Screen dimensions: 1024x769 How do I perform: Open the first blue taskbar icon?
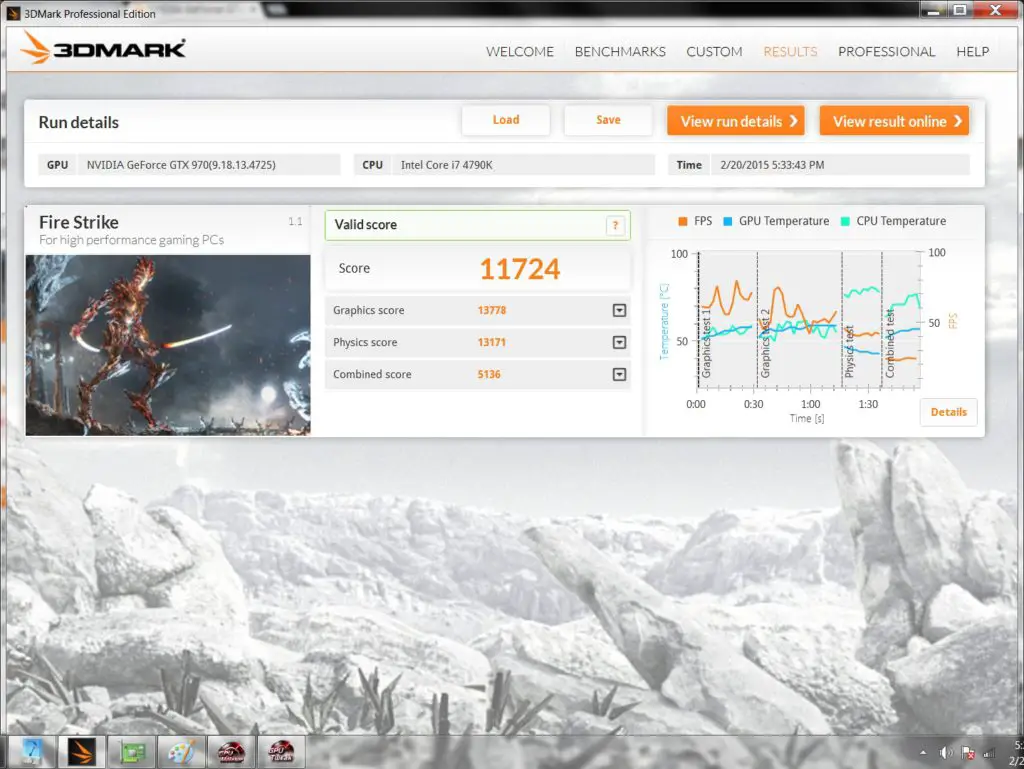pyautogui.click(x=31, y=752)
